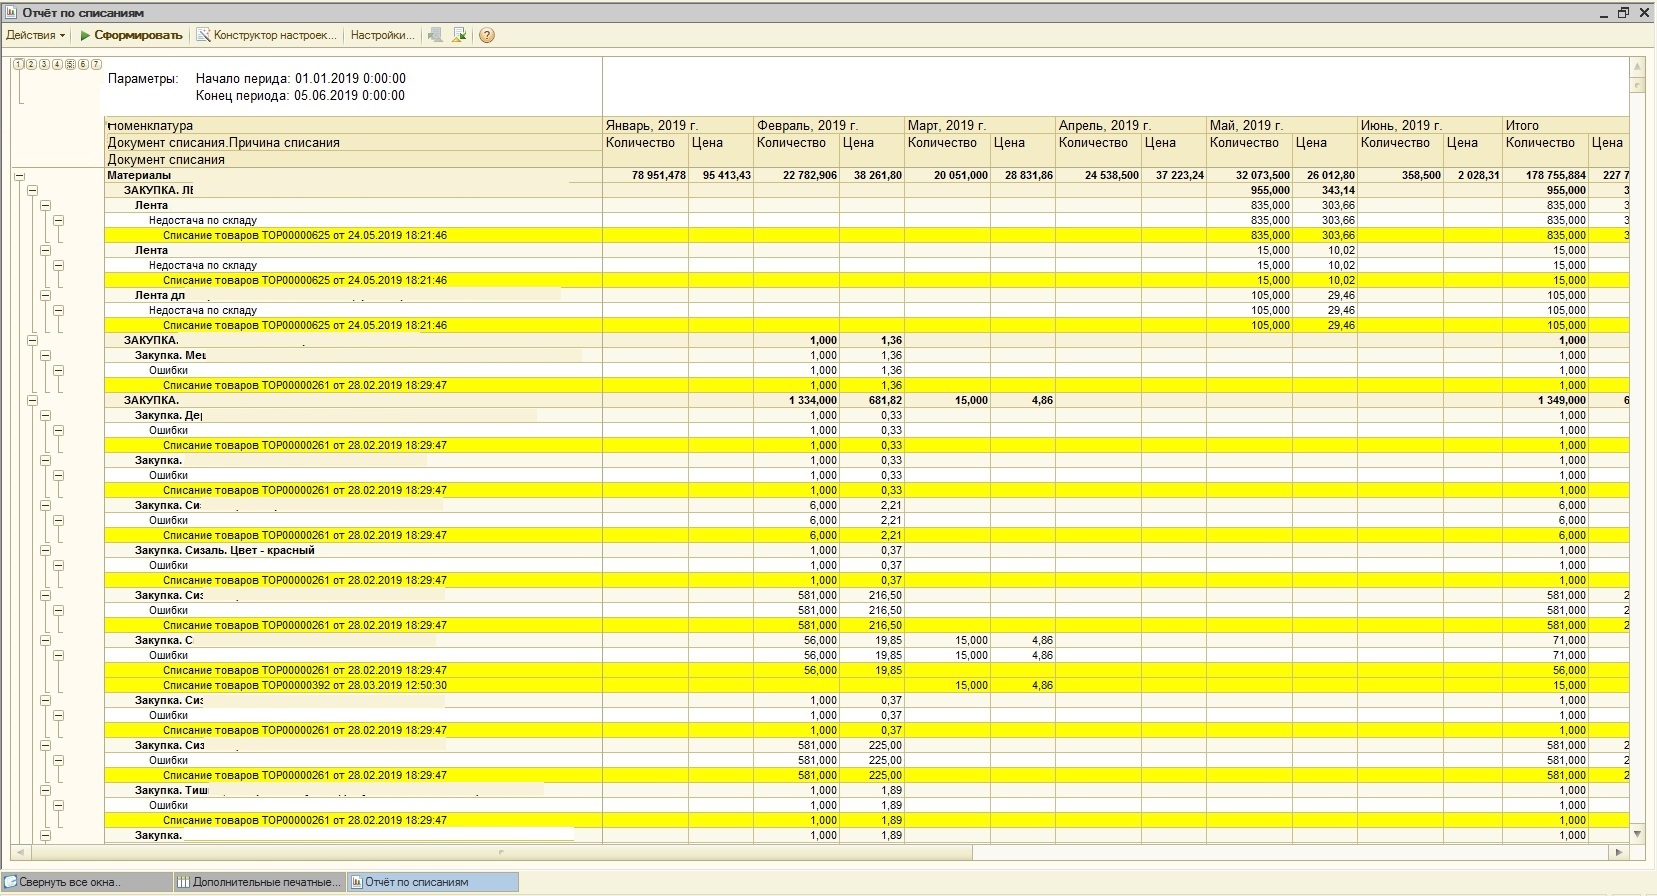This screenshot has width=1657, height=896.
Task: Select the Итого column header
Action: click(1567, 125)
